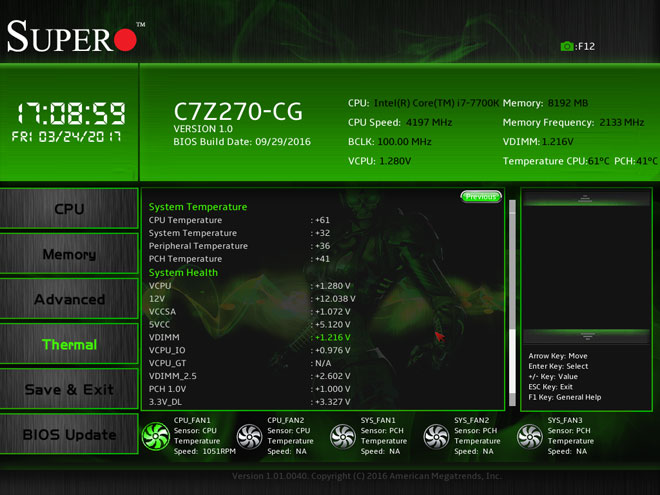The image size is (660, 495).
Task: Click the Memory 8192 MB value
Action: 568,103
